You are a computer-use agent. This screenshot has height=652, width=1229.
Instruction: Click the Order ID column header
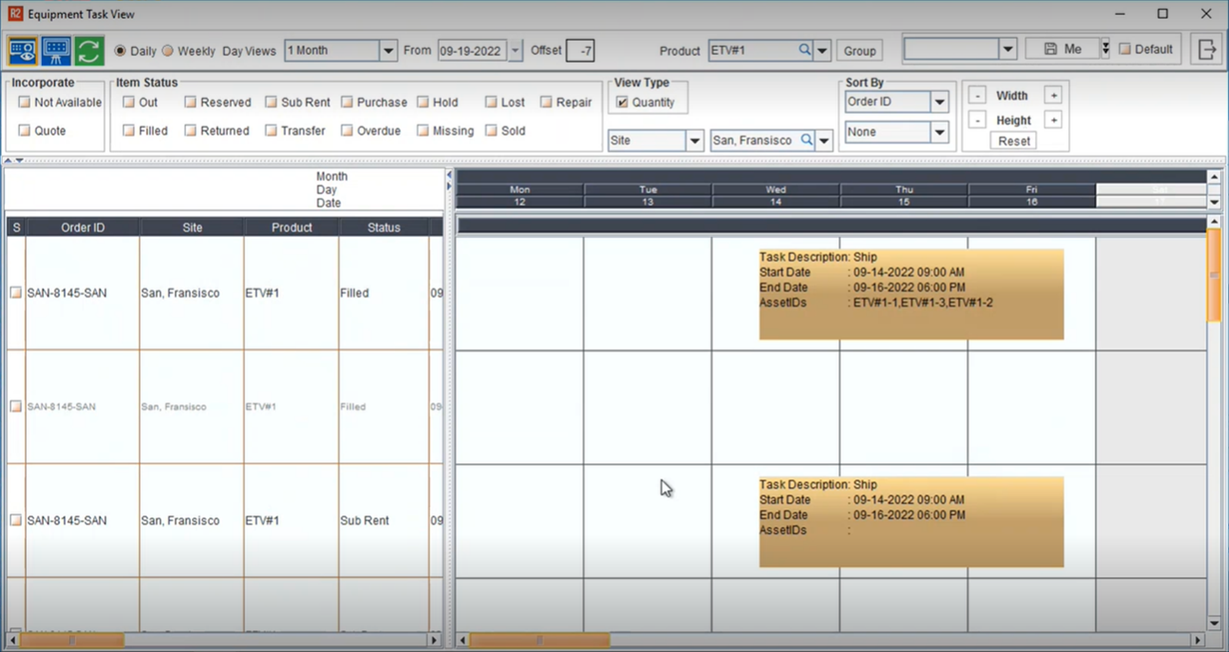pos(82,228)
